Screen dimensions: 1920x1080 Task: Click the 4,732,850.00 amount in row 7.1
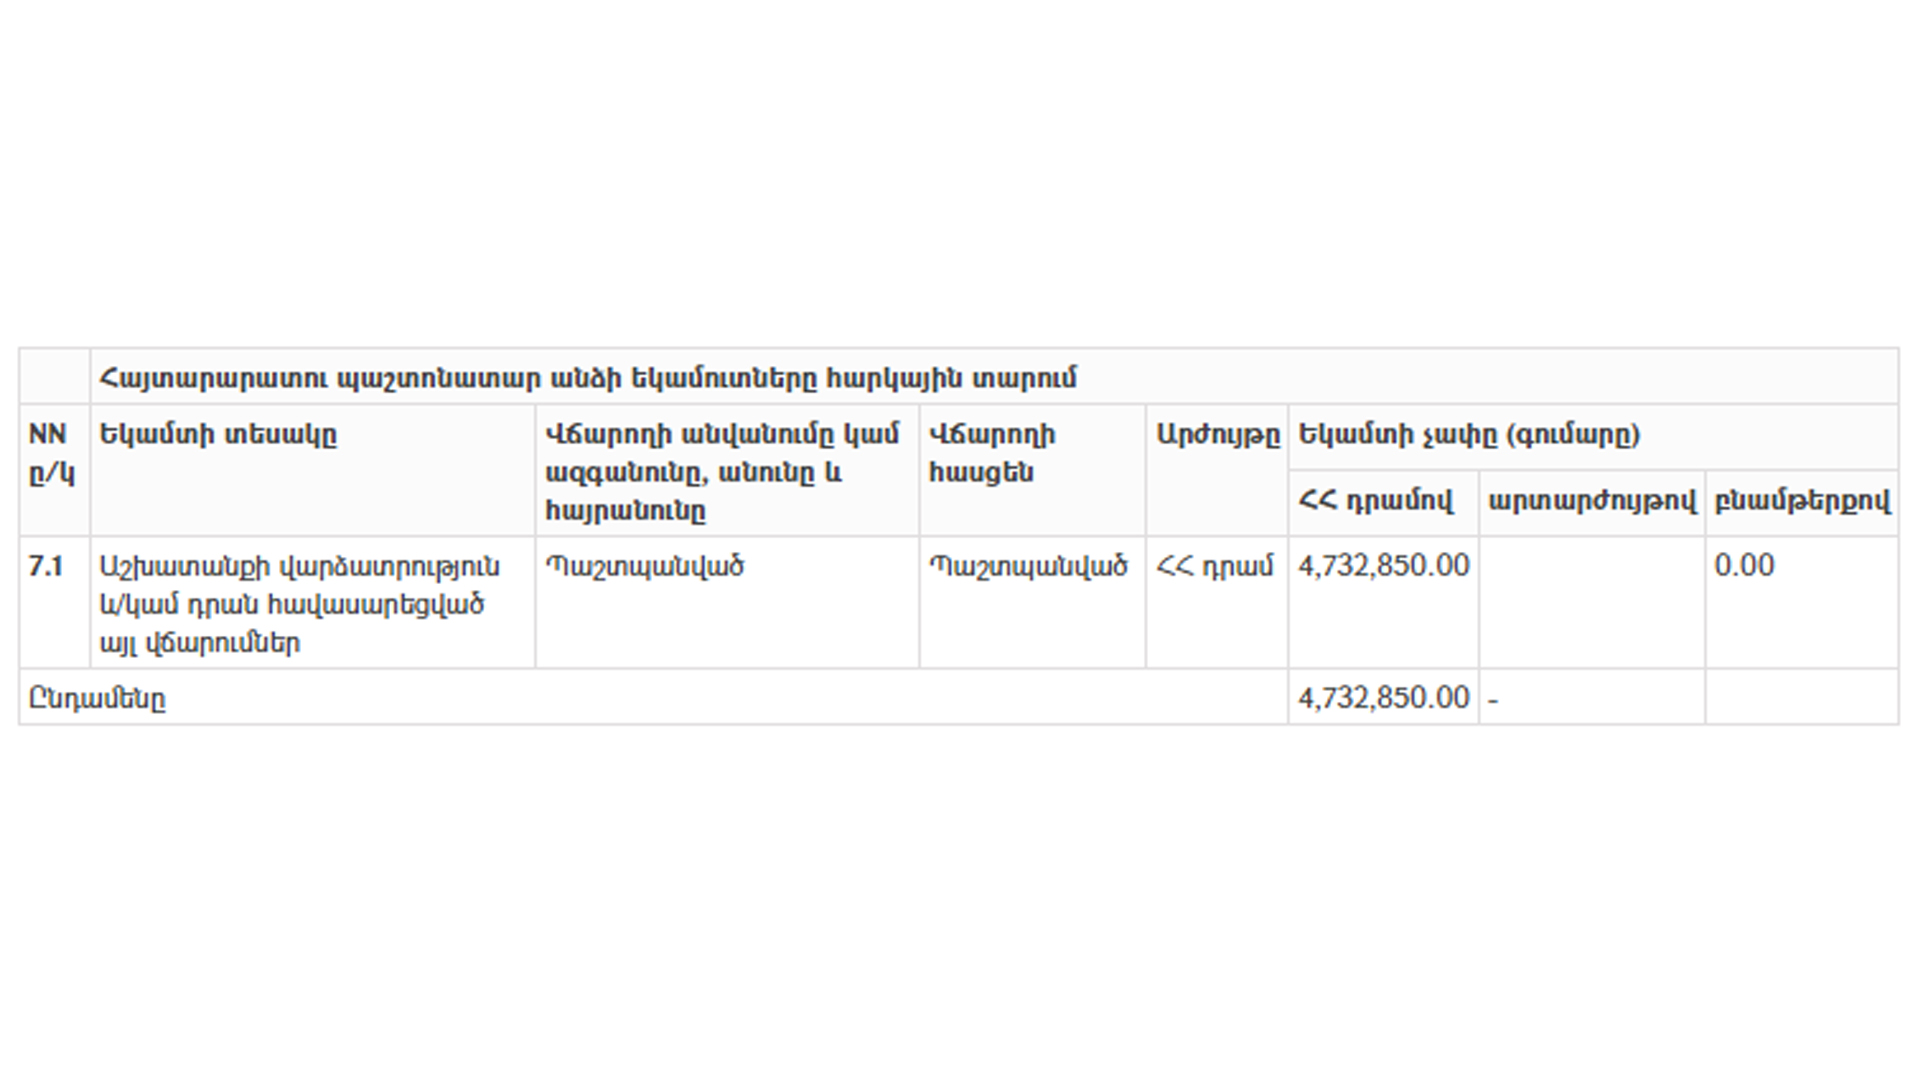point(1383,566)
